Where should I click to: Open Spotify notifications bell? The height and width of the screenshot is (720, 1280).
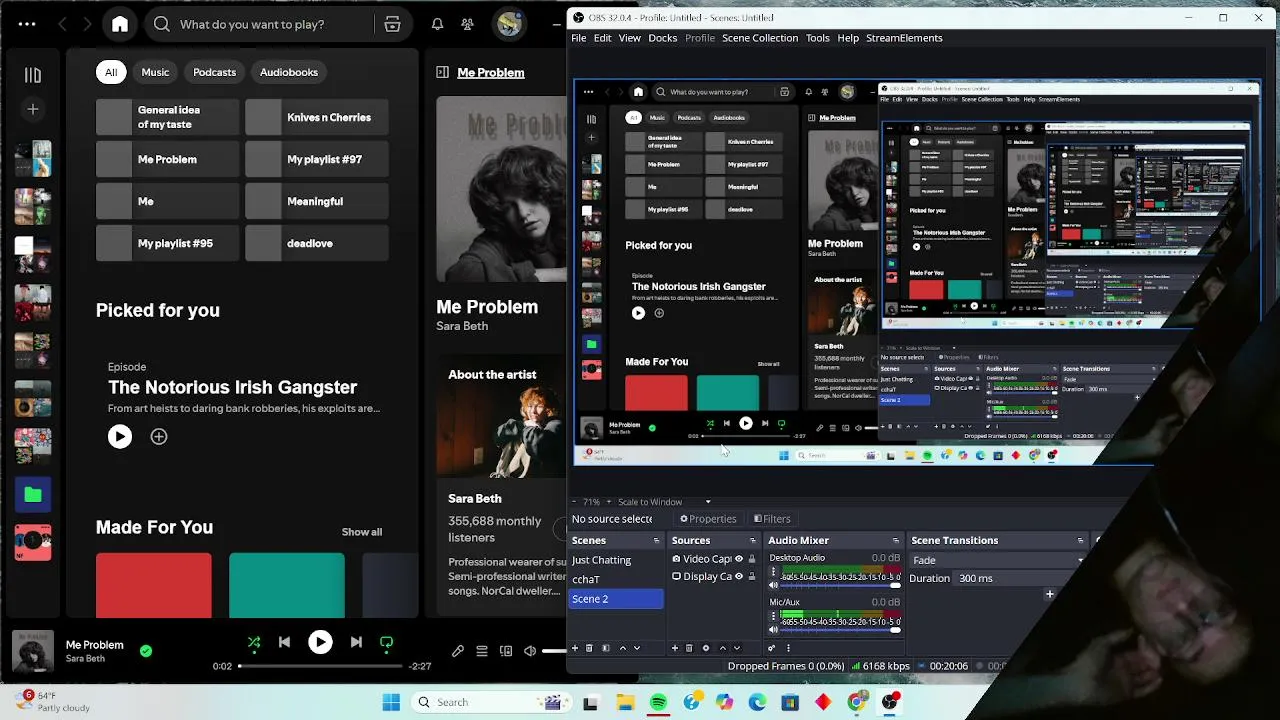437,24
